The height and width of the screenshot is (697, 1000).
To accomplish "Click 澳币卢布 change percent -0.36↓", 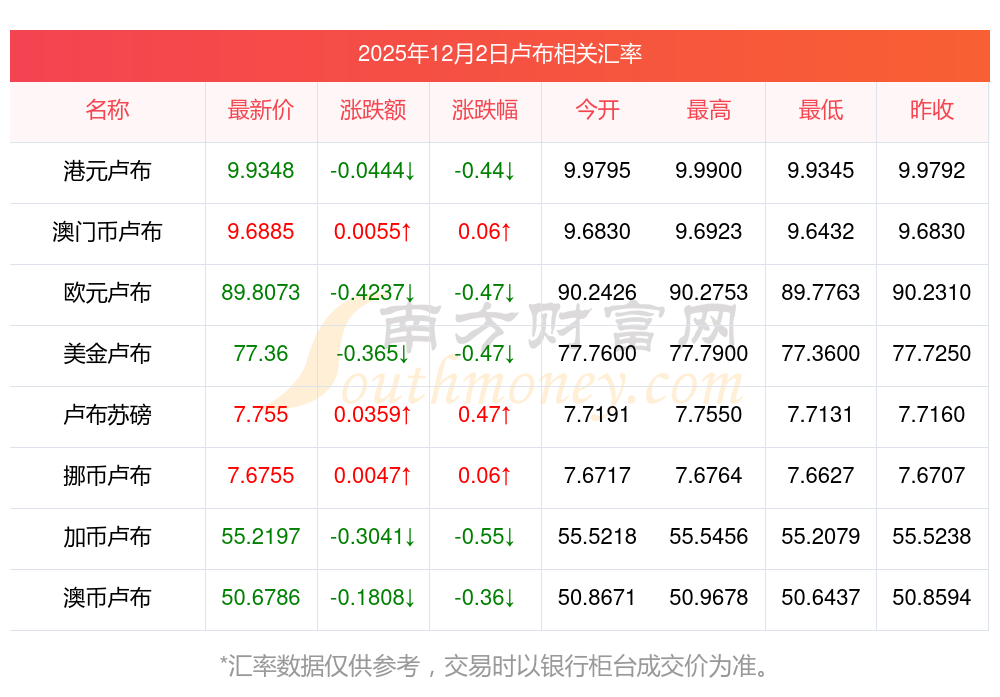I will pos(485,598).
